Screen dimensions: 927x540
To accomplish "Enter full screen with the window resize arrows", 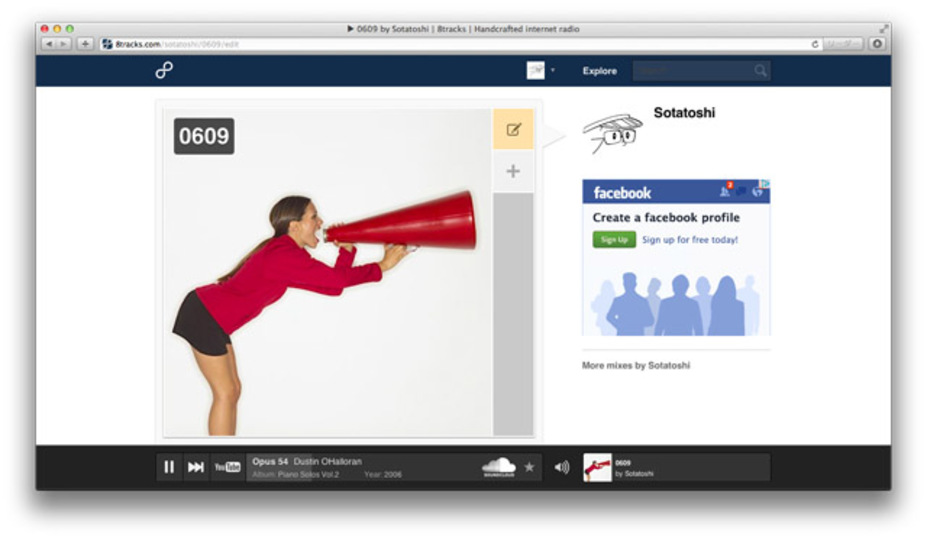I will point(883,28).
